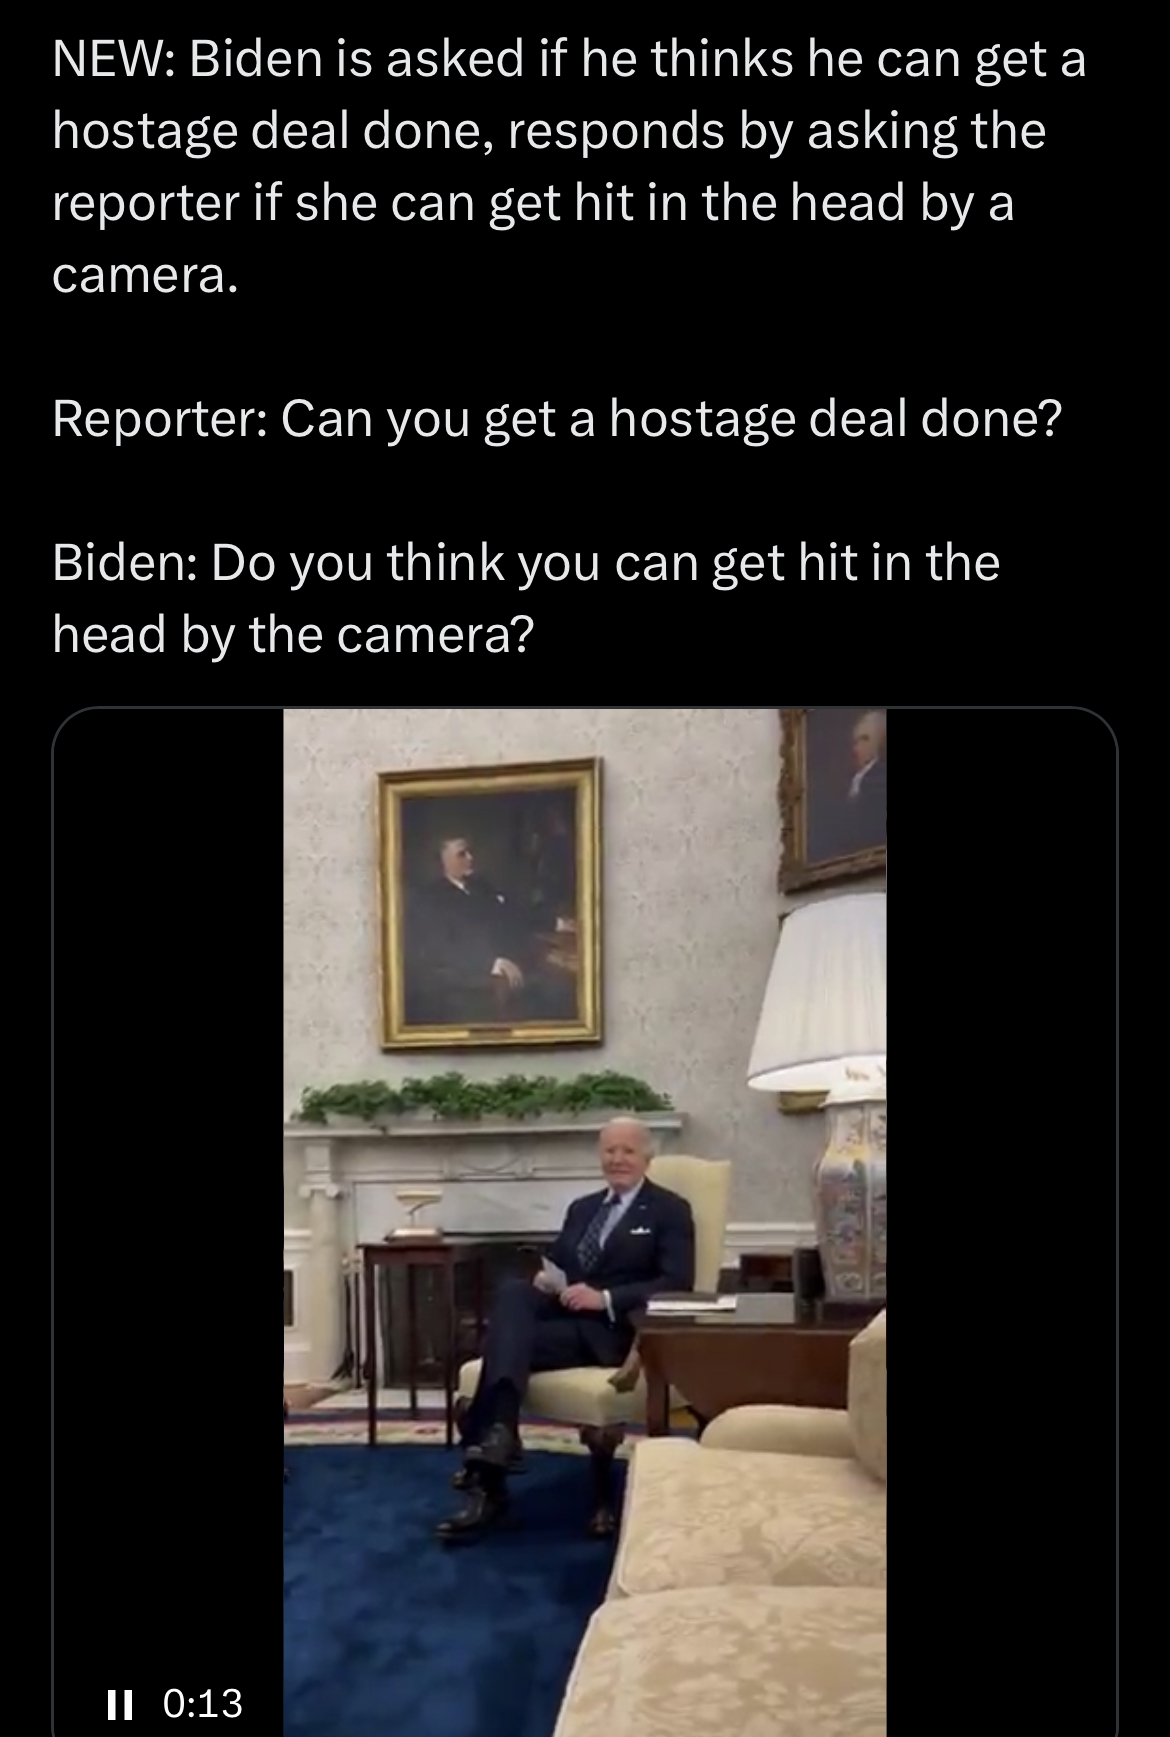Click the white lampshade in the video
Screen dimensions: 1170x1737
tap(818, 990)
